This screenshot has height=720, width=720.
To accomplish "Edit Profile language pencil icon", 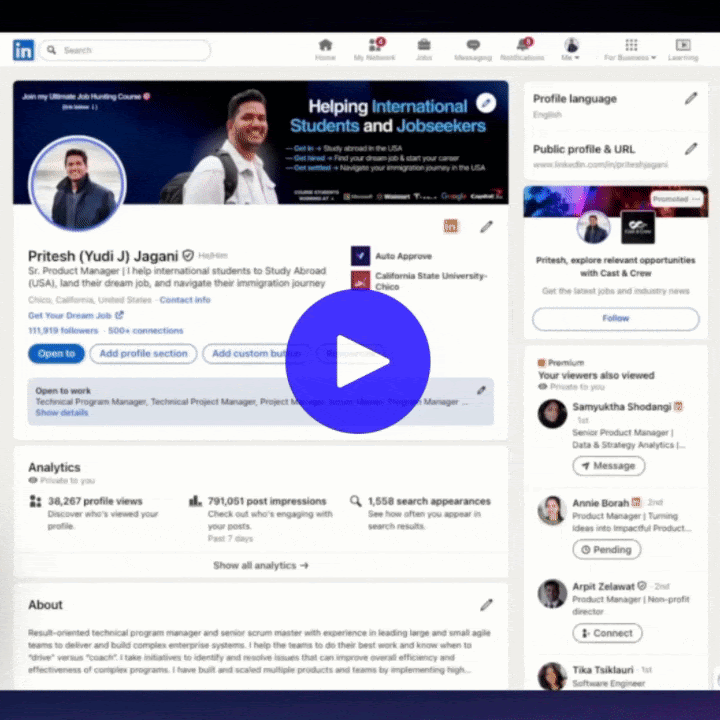I will tap(691, 98).
